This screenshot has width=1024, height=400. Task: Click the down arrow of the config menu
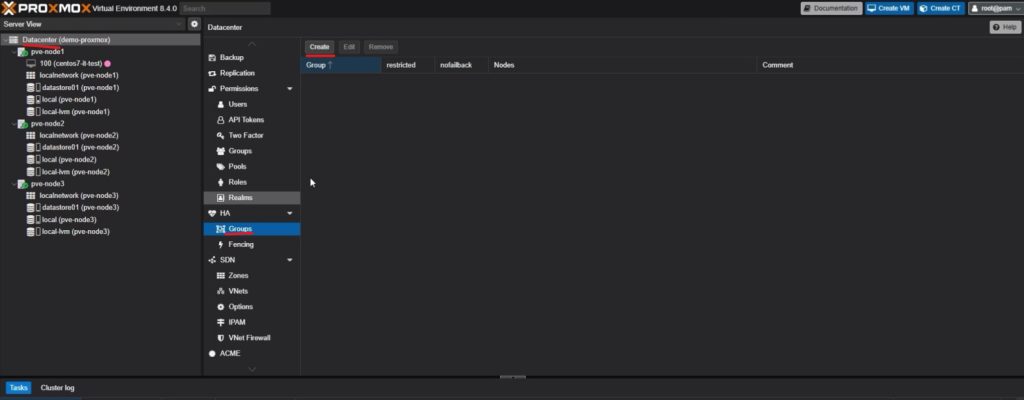click(x=252, y=369)
